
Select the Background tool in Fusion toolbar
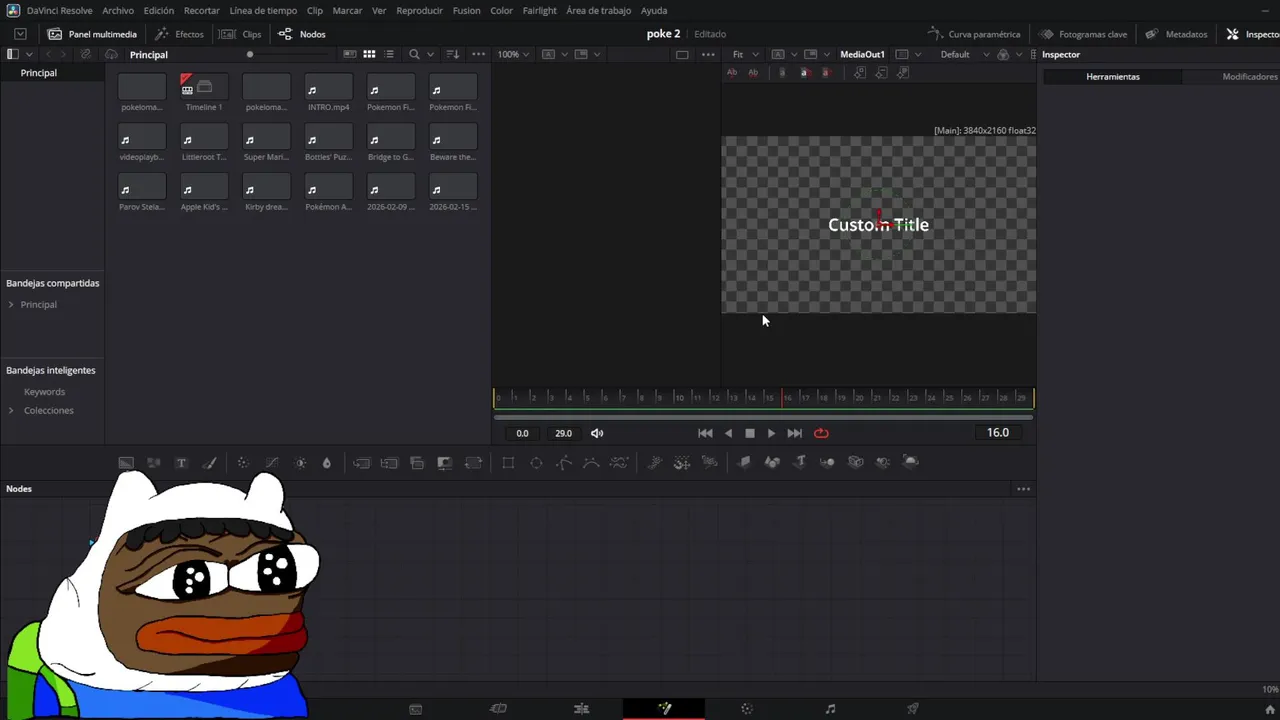pos(126,463)
